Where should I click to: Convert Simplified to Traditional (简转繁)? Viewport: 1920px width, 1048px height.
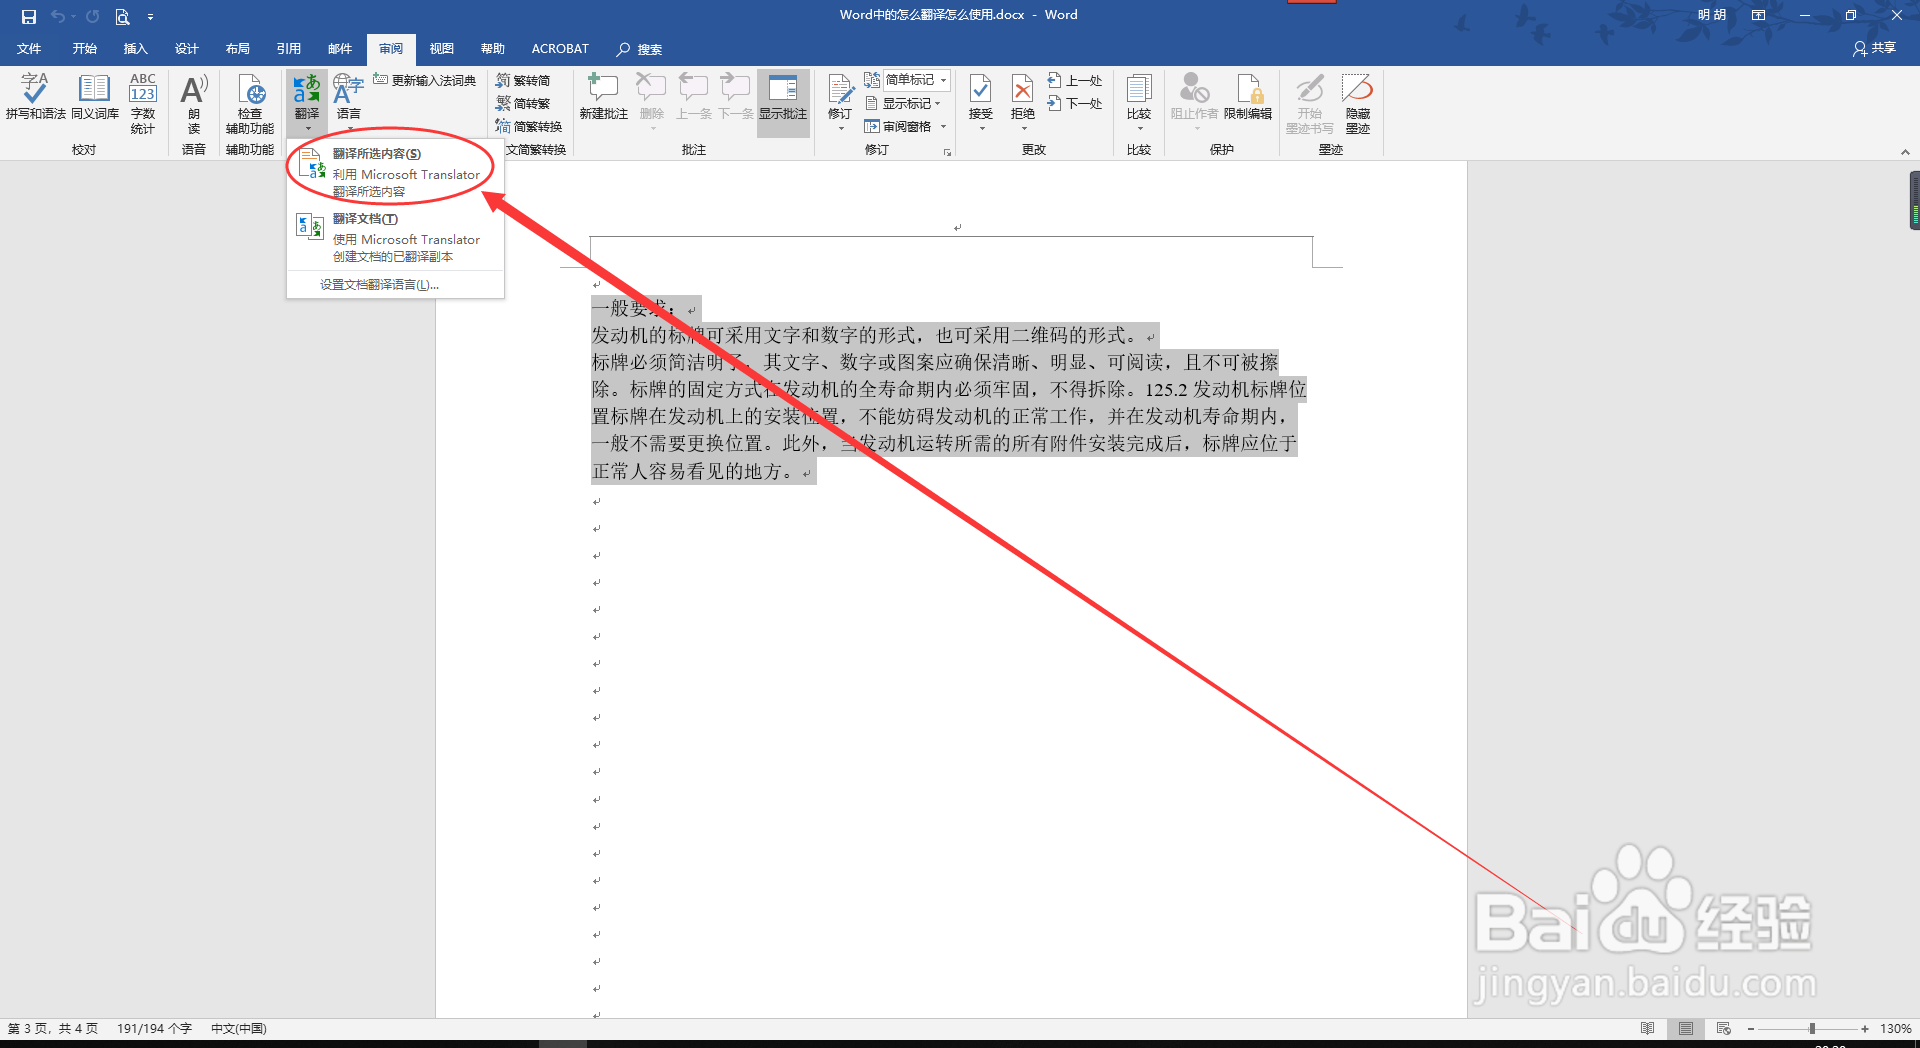(523, 103)
